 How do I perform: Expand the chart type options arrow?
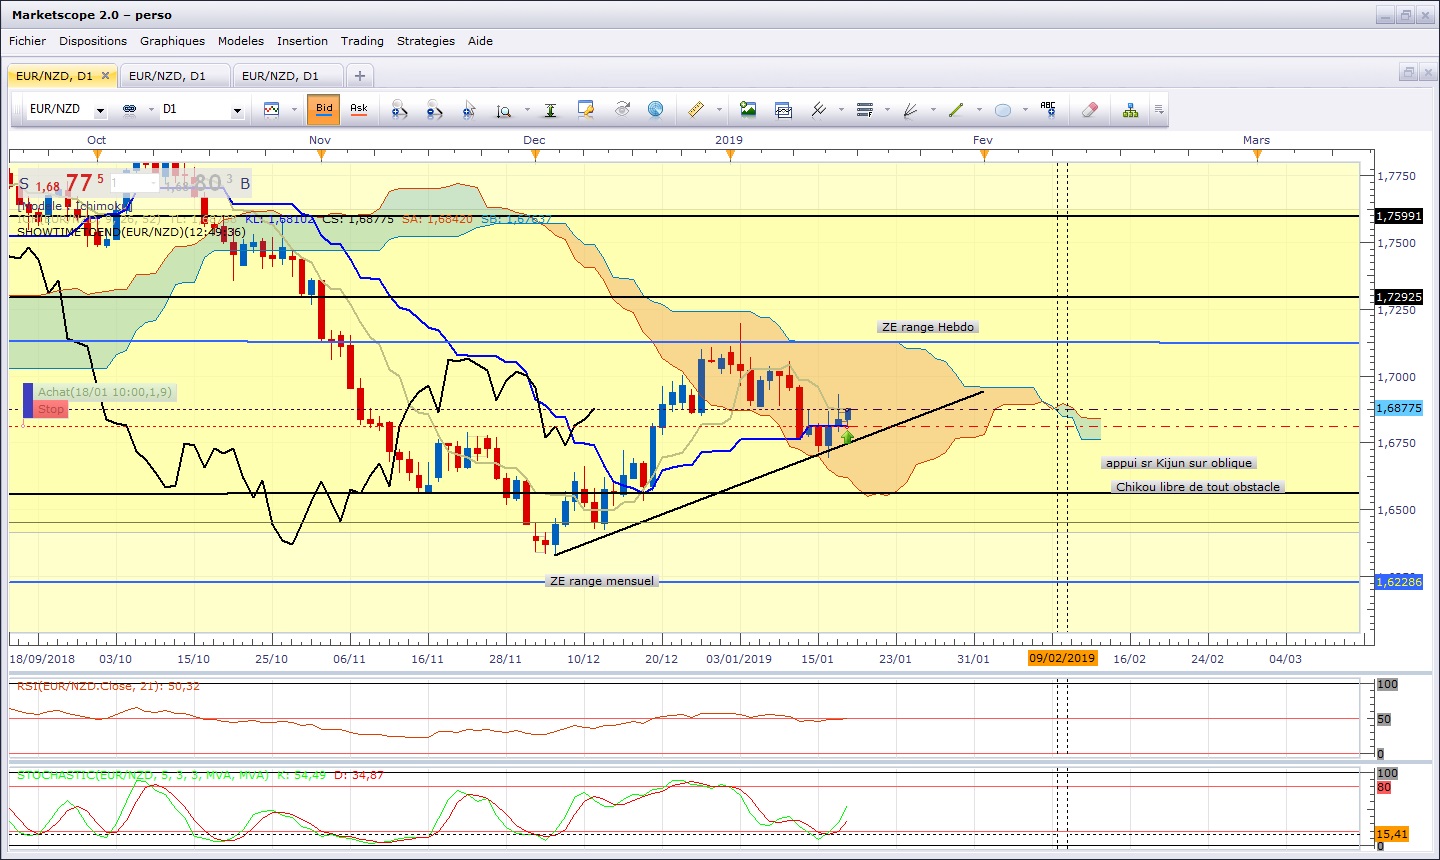coord(294,110)
